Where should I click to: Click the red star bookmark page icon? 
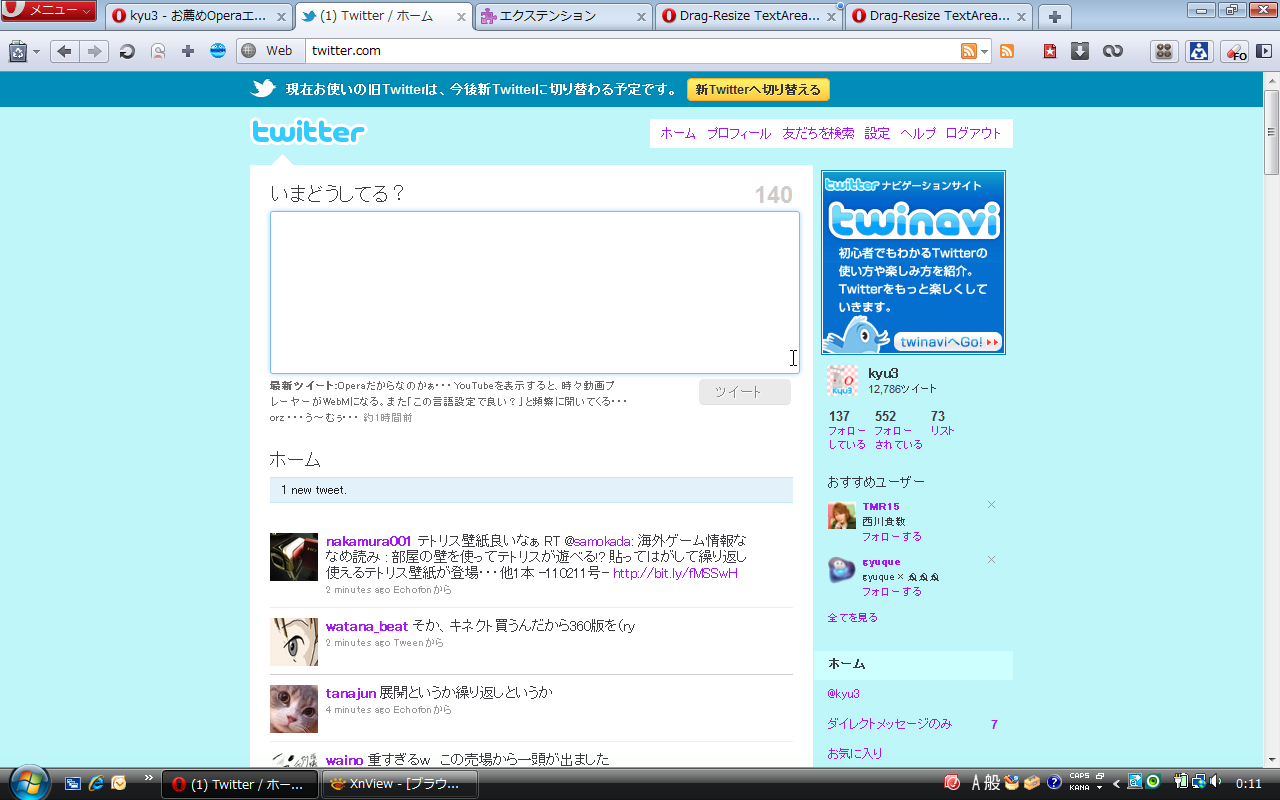[x=1049, y=51]
